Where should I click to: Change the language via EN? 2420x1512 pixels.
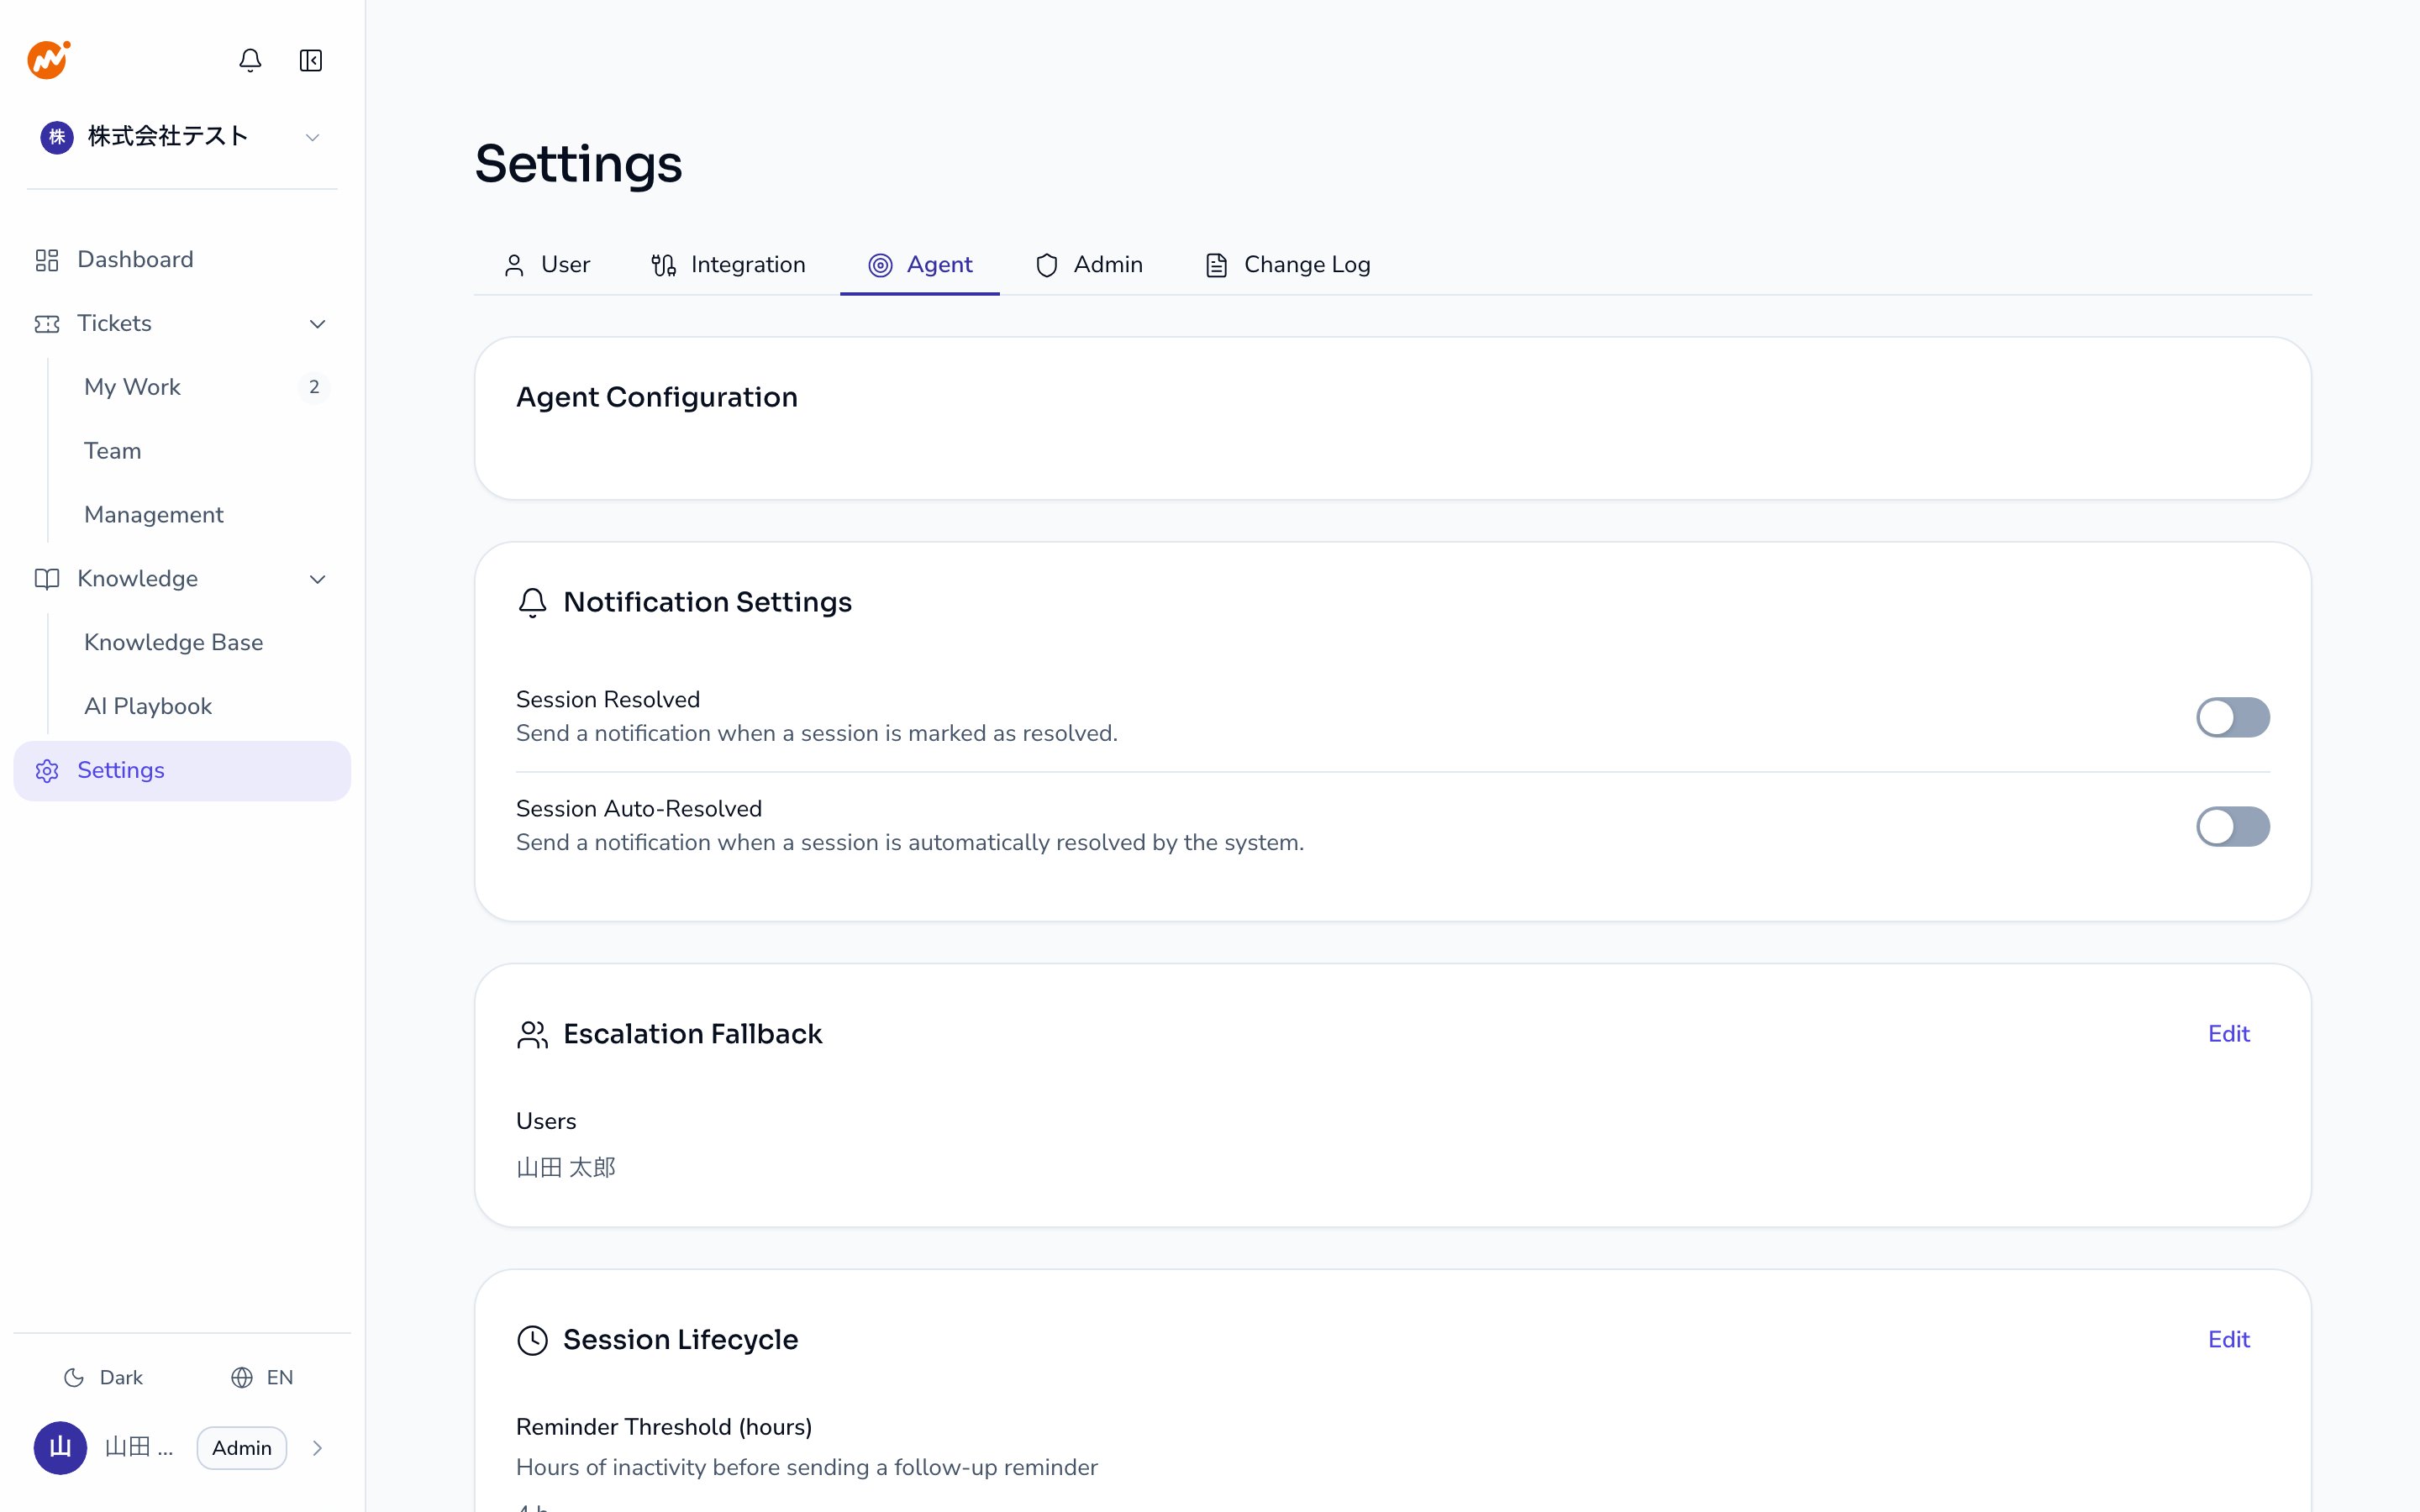(262, 1378)
